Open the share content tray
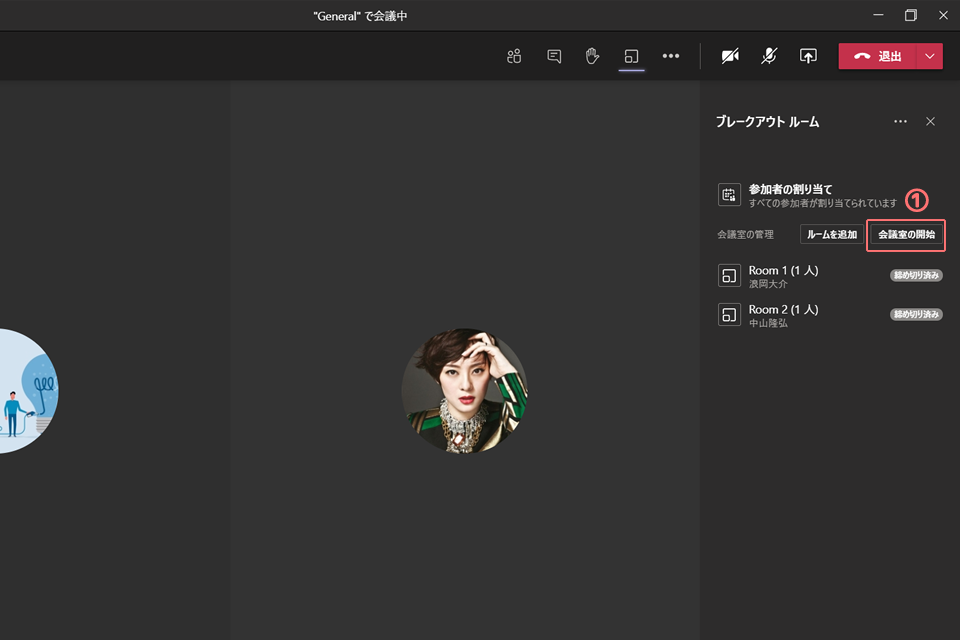 (808, 56)
